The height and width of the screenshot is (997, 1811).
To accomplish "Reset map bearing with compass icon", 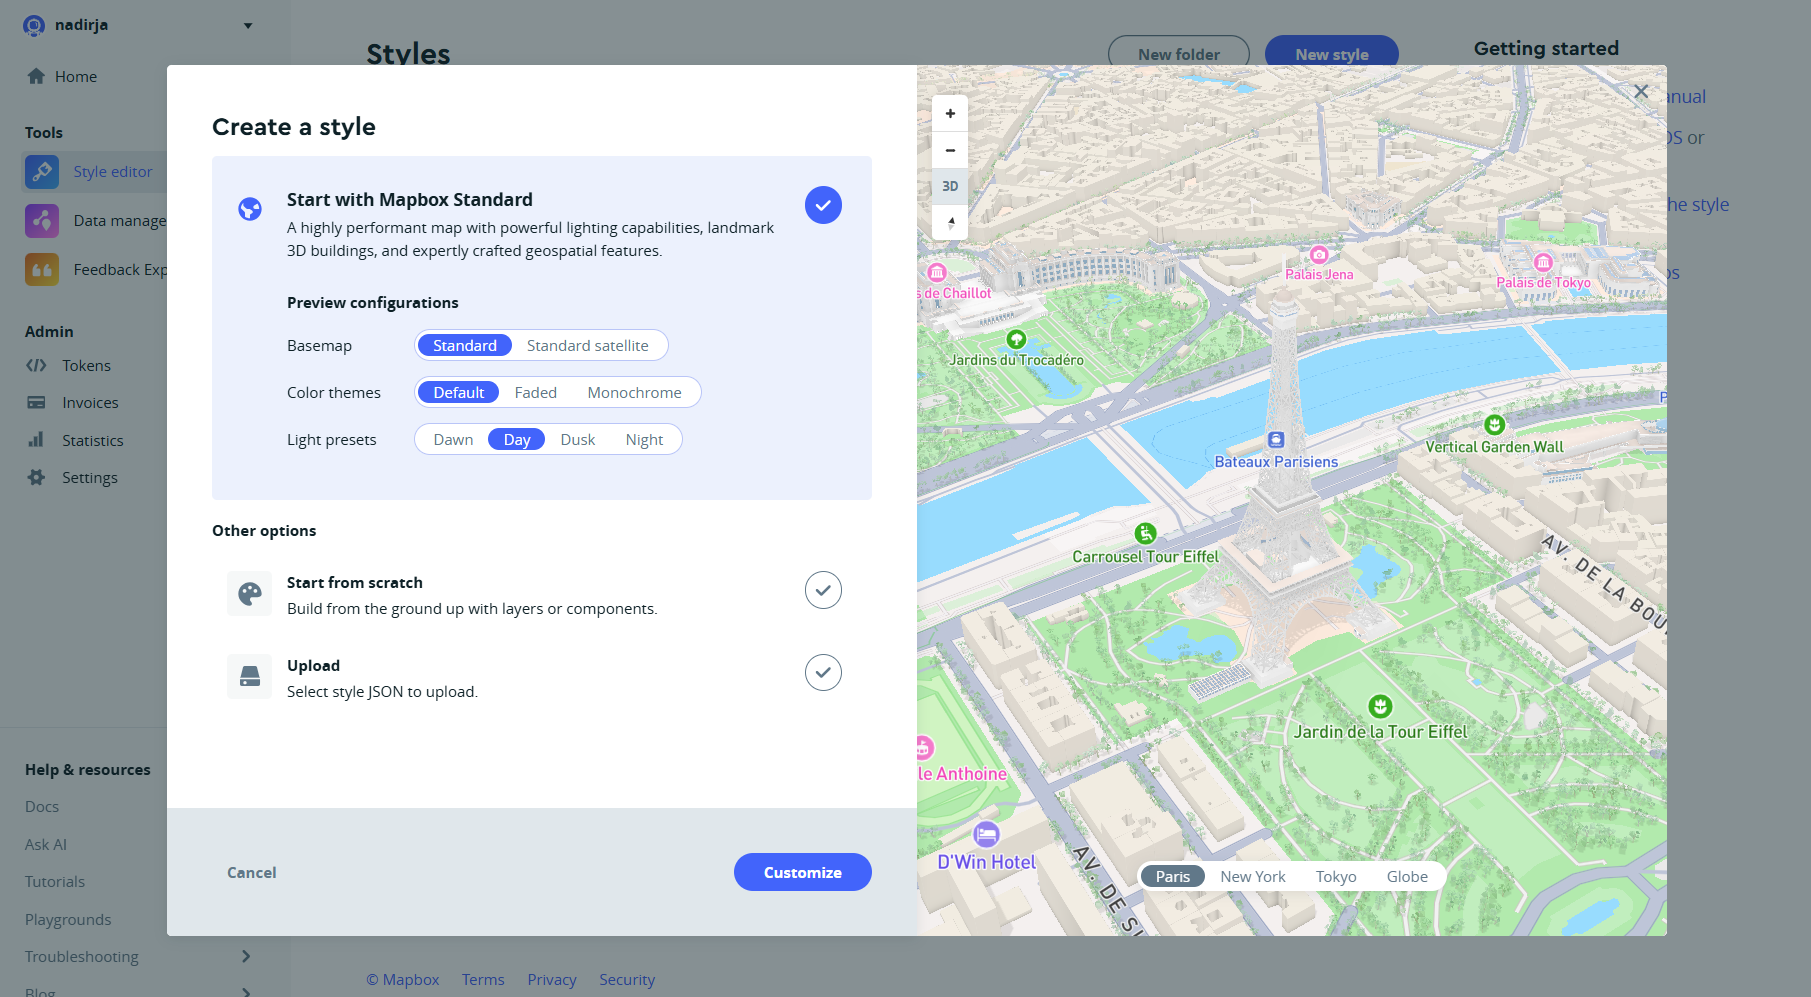I will click(950, 222).
